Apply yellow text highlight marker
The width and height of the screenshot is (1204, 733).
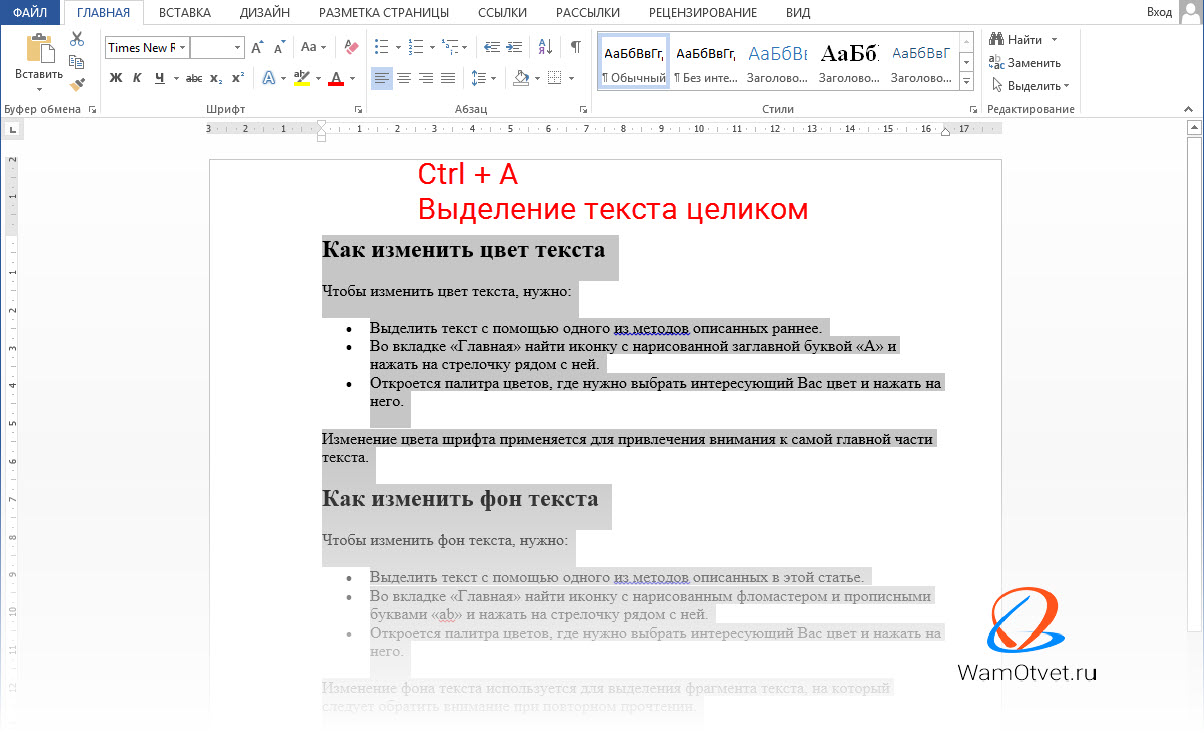tap(302, 78)
